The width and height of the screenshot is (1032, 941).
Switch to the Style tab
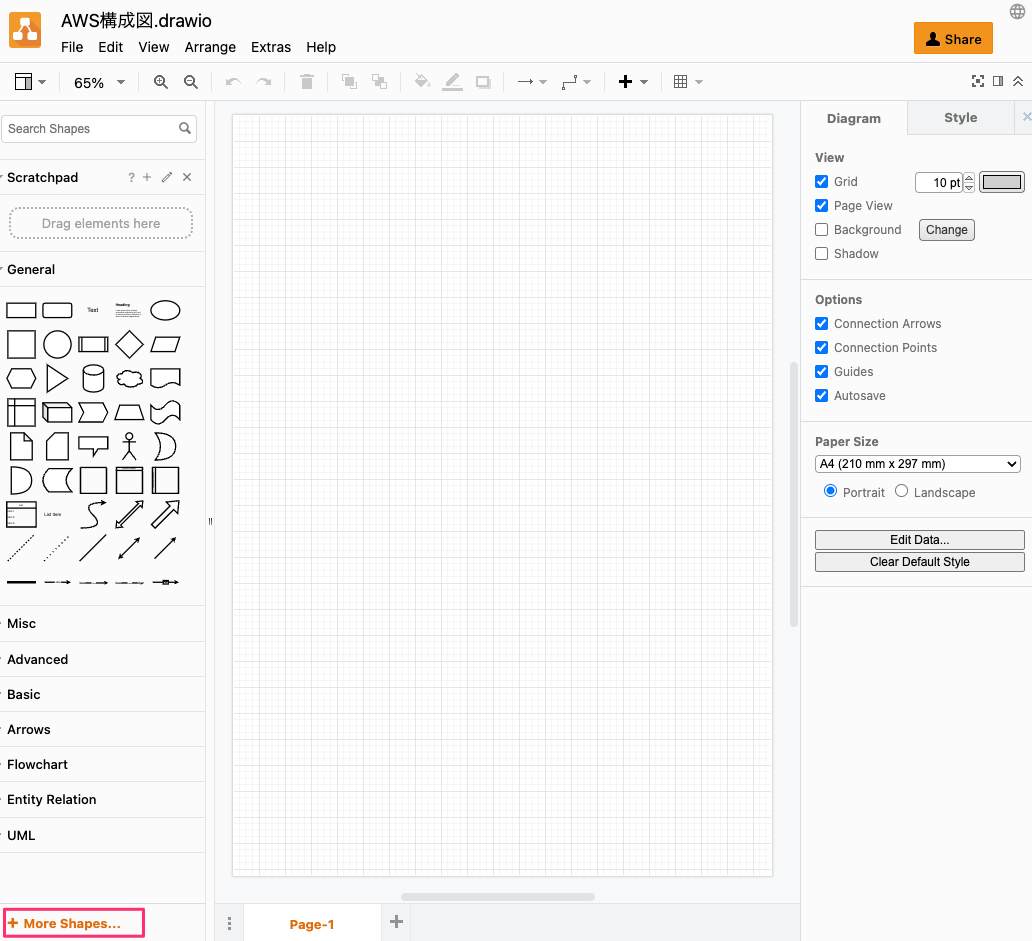tap(959, 117)
